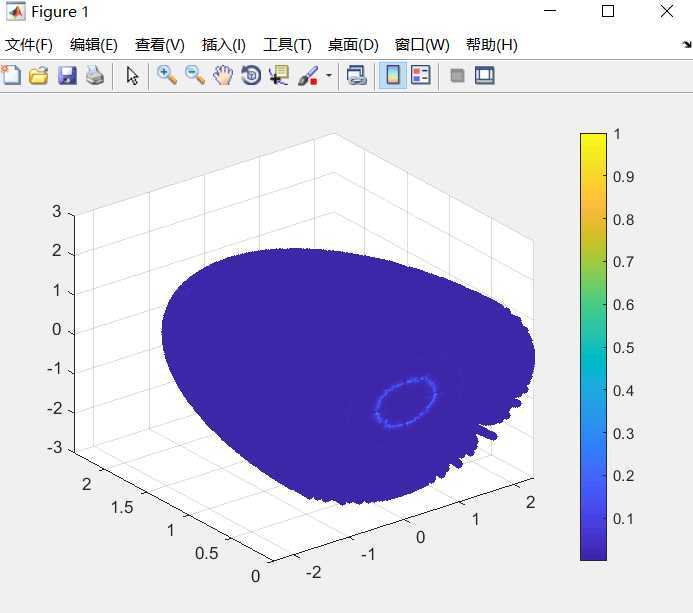This screenshot has height=613, width=693.
Task: Click axis tick label 1.5
Action: click(x=122, y=507)
